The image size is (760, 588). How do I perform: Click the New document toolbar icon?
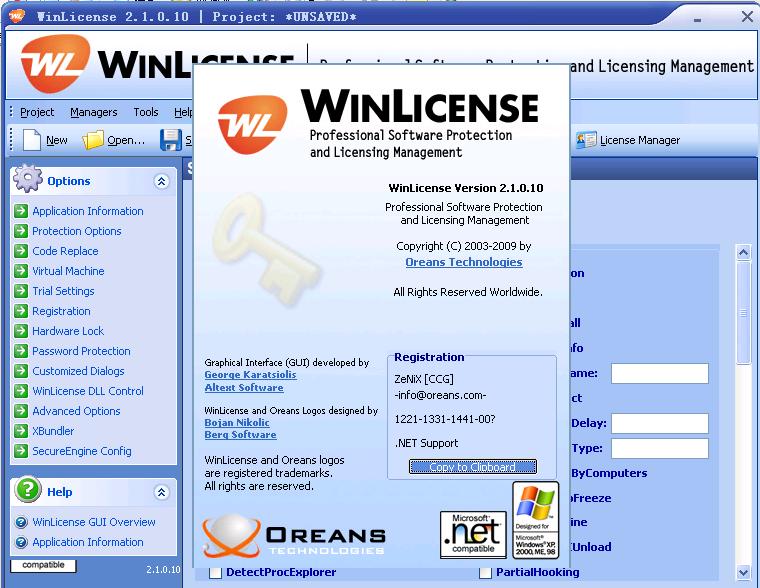(32, 140)
